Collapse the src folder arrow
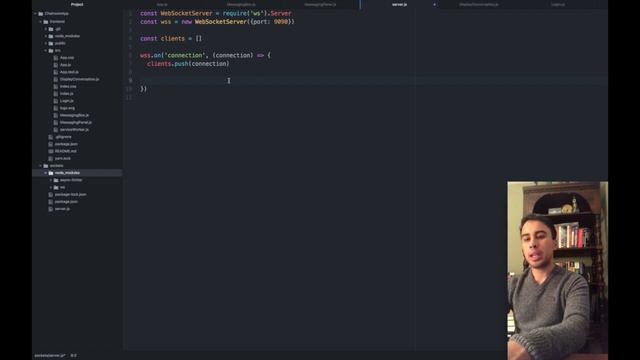This screenshot has width=640, height=360. point(46,51)
